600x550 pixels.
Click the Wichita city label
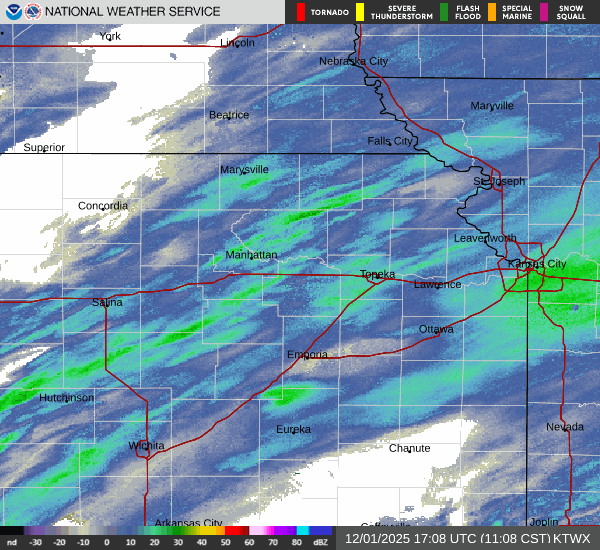[145, 445]
